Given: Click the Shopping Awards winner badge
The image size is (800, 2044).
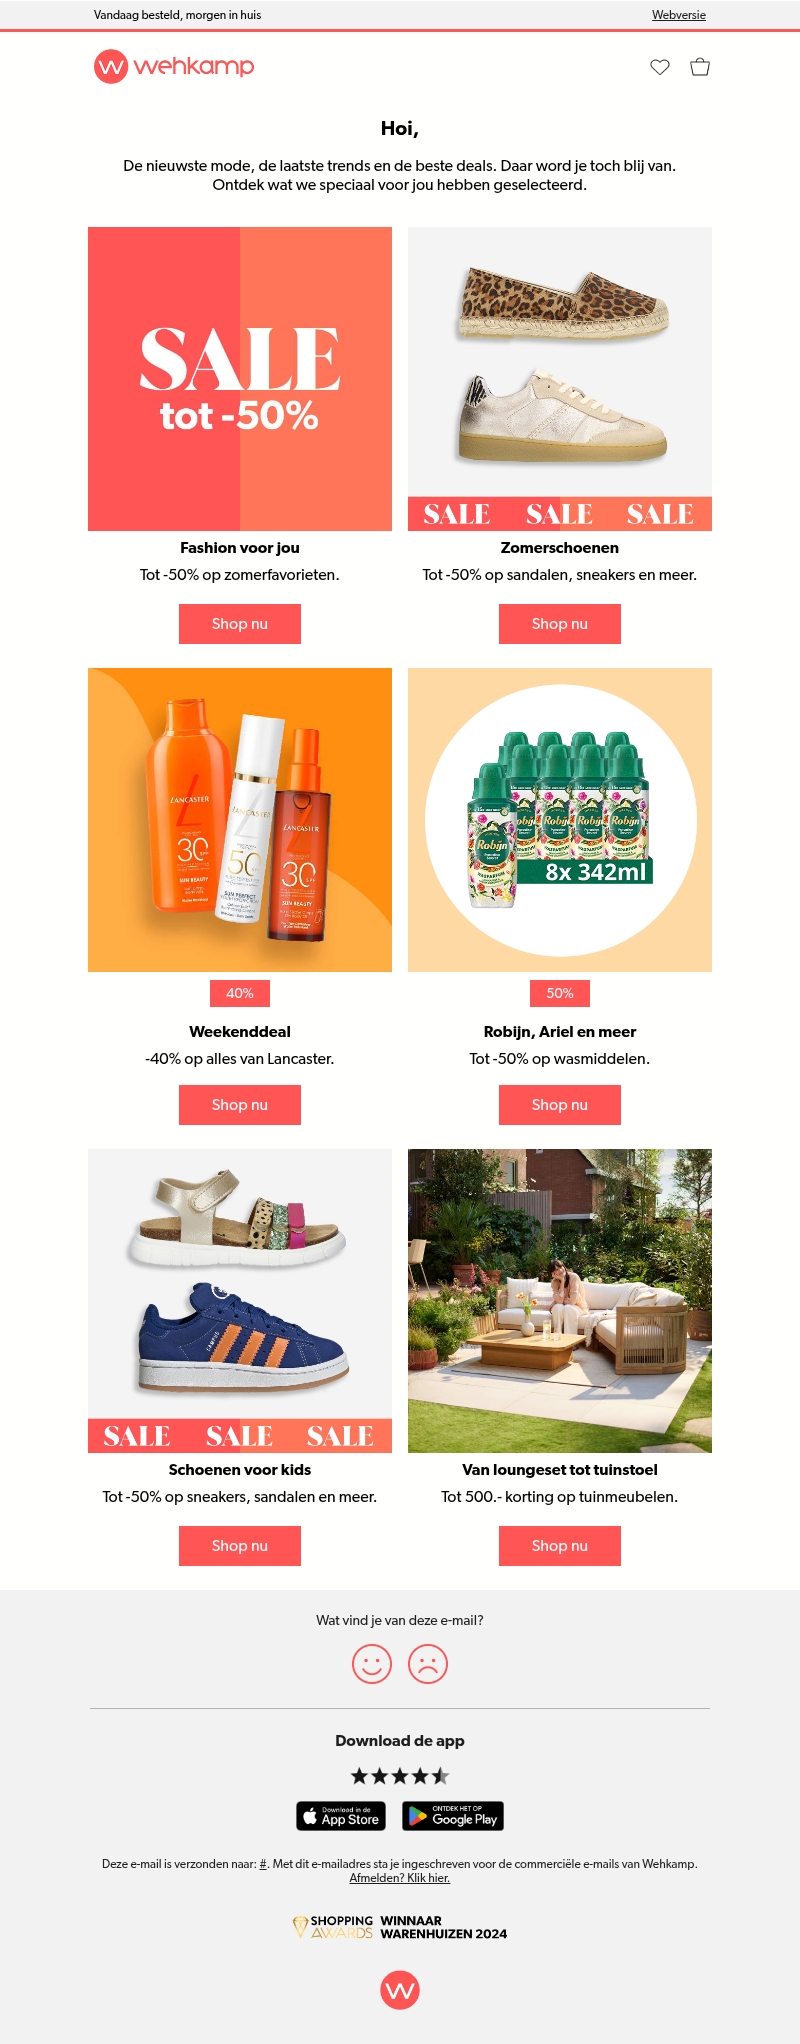Looking at the screenshot, I should tap(400, 1927).
